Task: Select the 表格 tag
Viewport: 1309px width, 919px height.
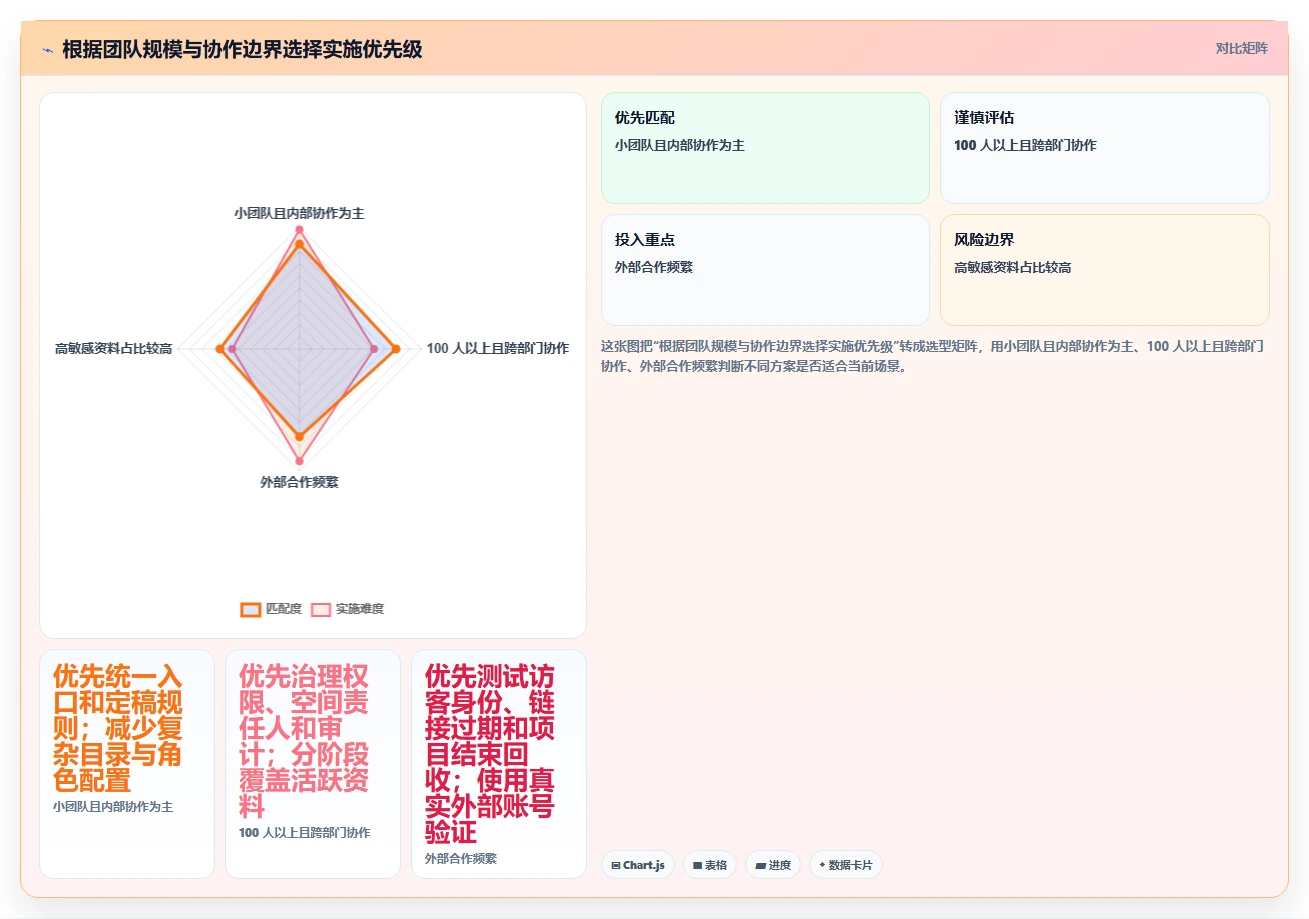Action: pos(710,865)
